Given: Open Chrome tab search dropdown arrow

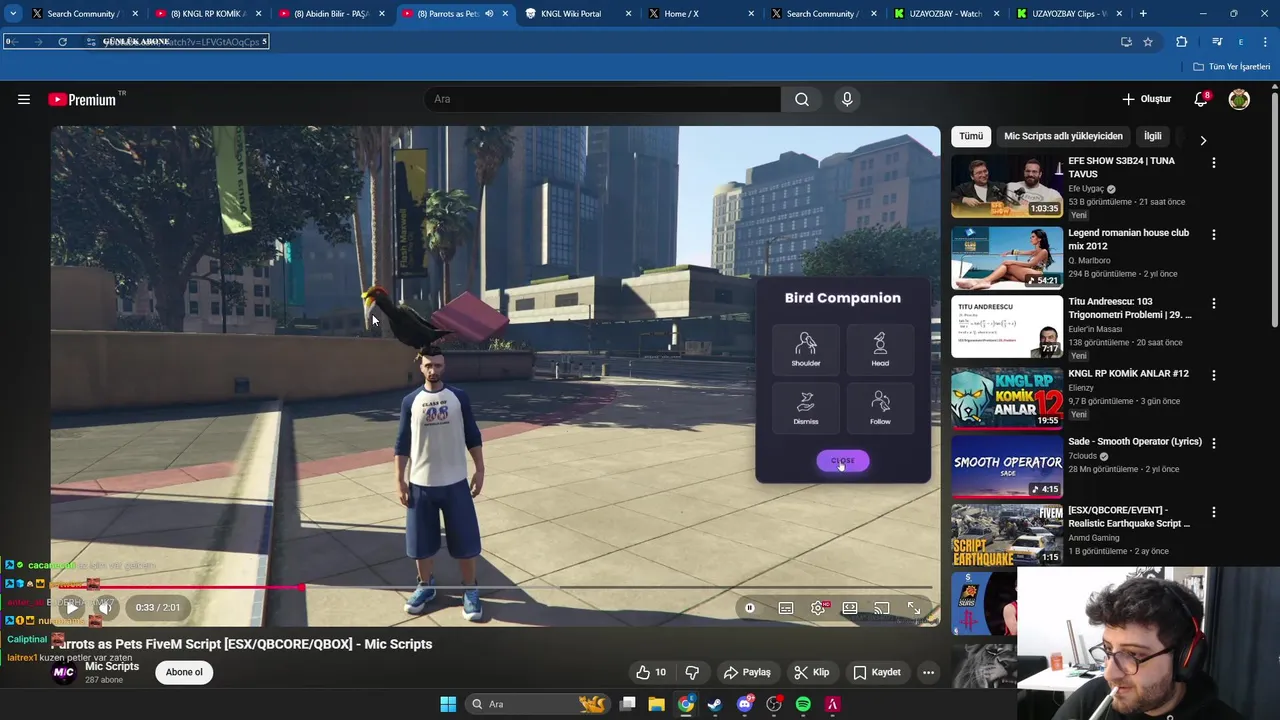Looking at the screenshot, I should [13, 14].
